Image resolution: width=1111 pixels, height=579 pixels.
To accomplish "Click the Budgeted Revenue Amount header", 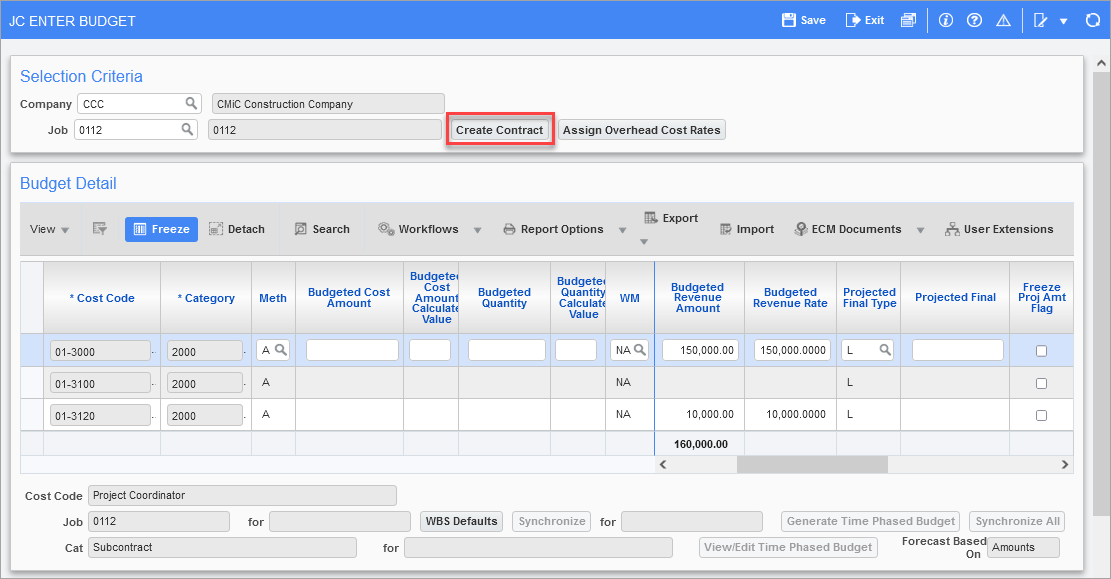I will pos(698,298).
